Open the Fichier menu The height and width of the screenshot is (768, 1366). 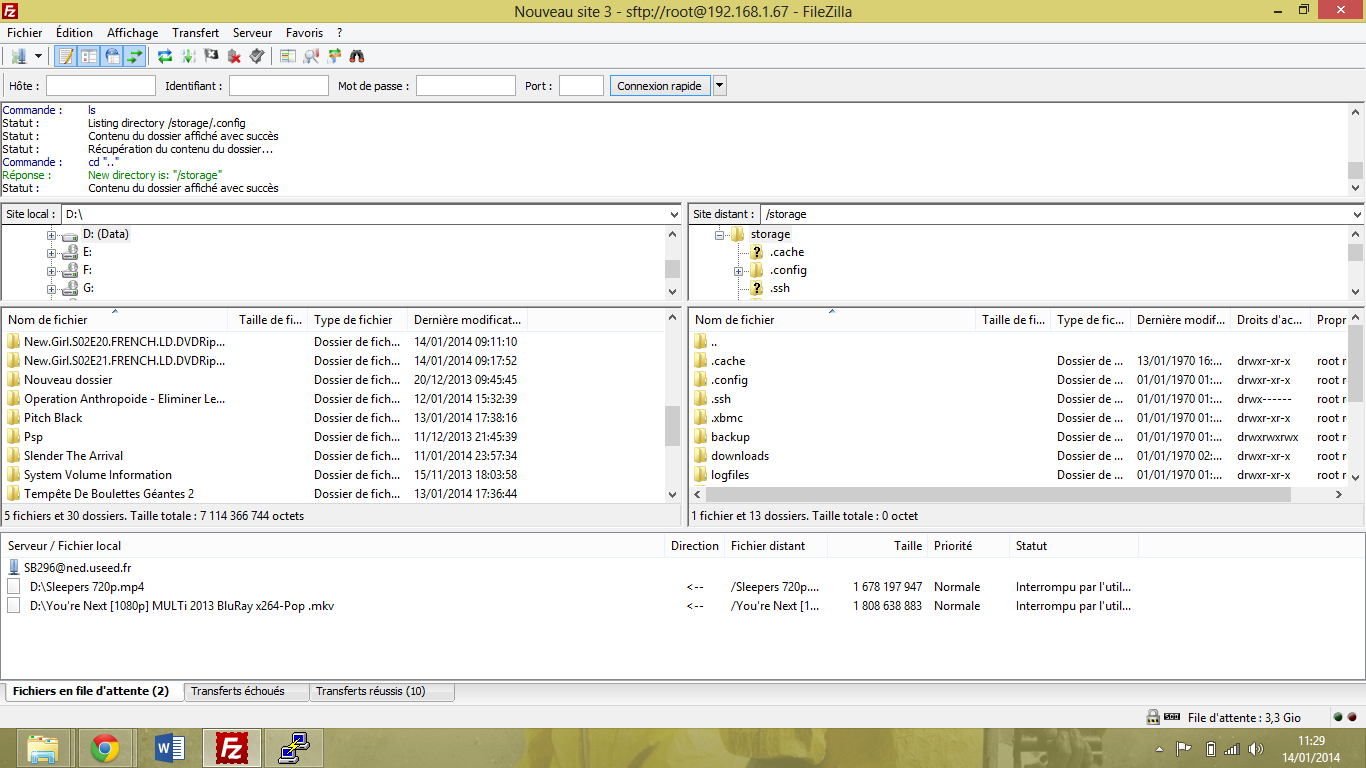25,33
